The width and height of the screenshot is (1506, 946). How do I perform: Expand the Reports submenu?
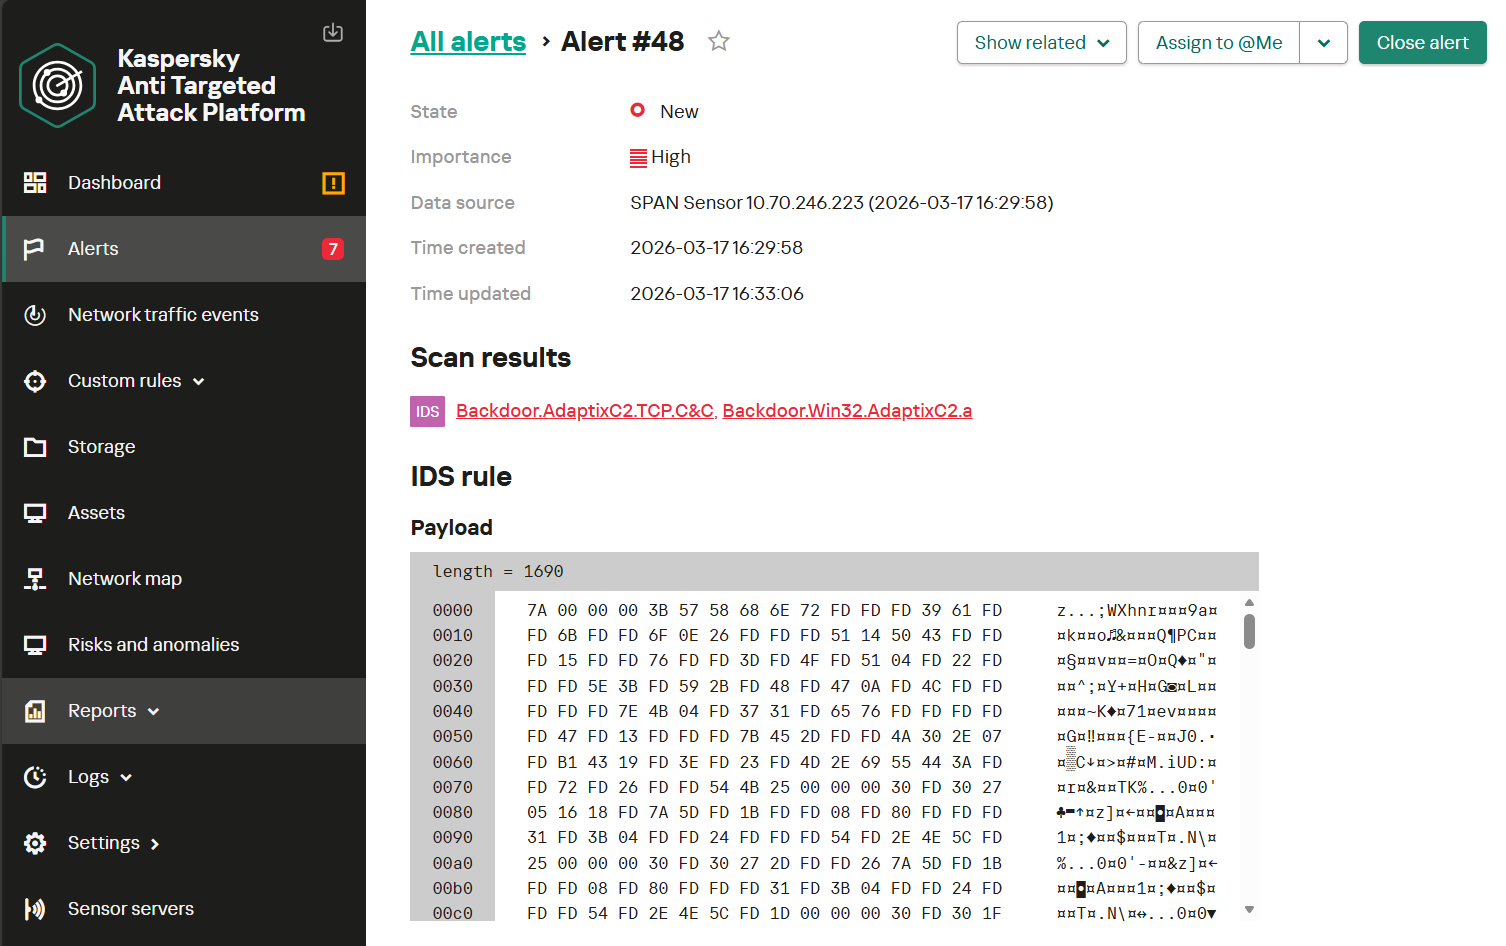pos(153,711)
